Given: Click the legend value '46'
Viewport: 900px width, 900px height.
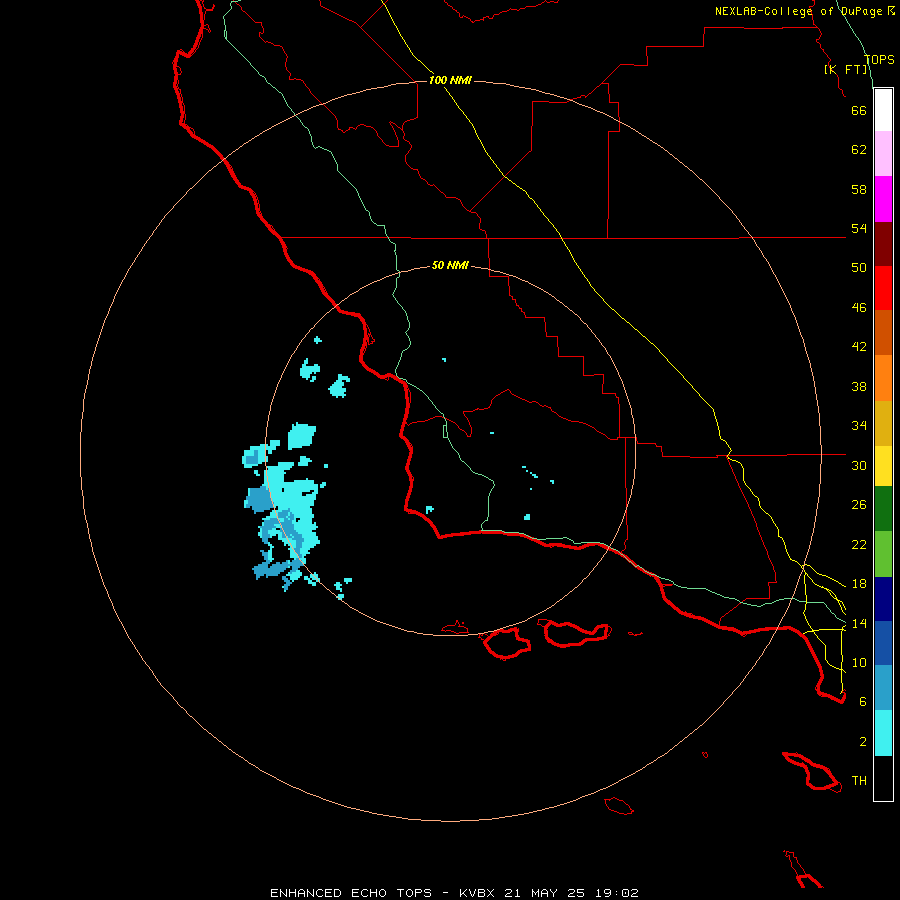Looking at the screenshot, I should point(859,307).
